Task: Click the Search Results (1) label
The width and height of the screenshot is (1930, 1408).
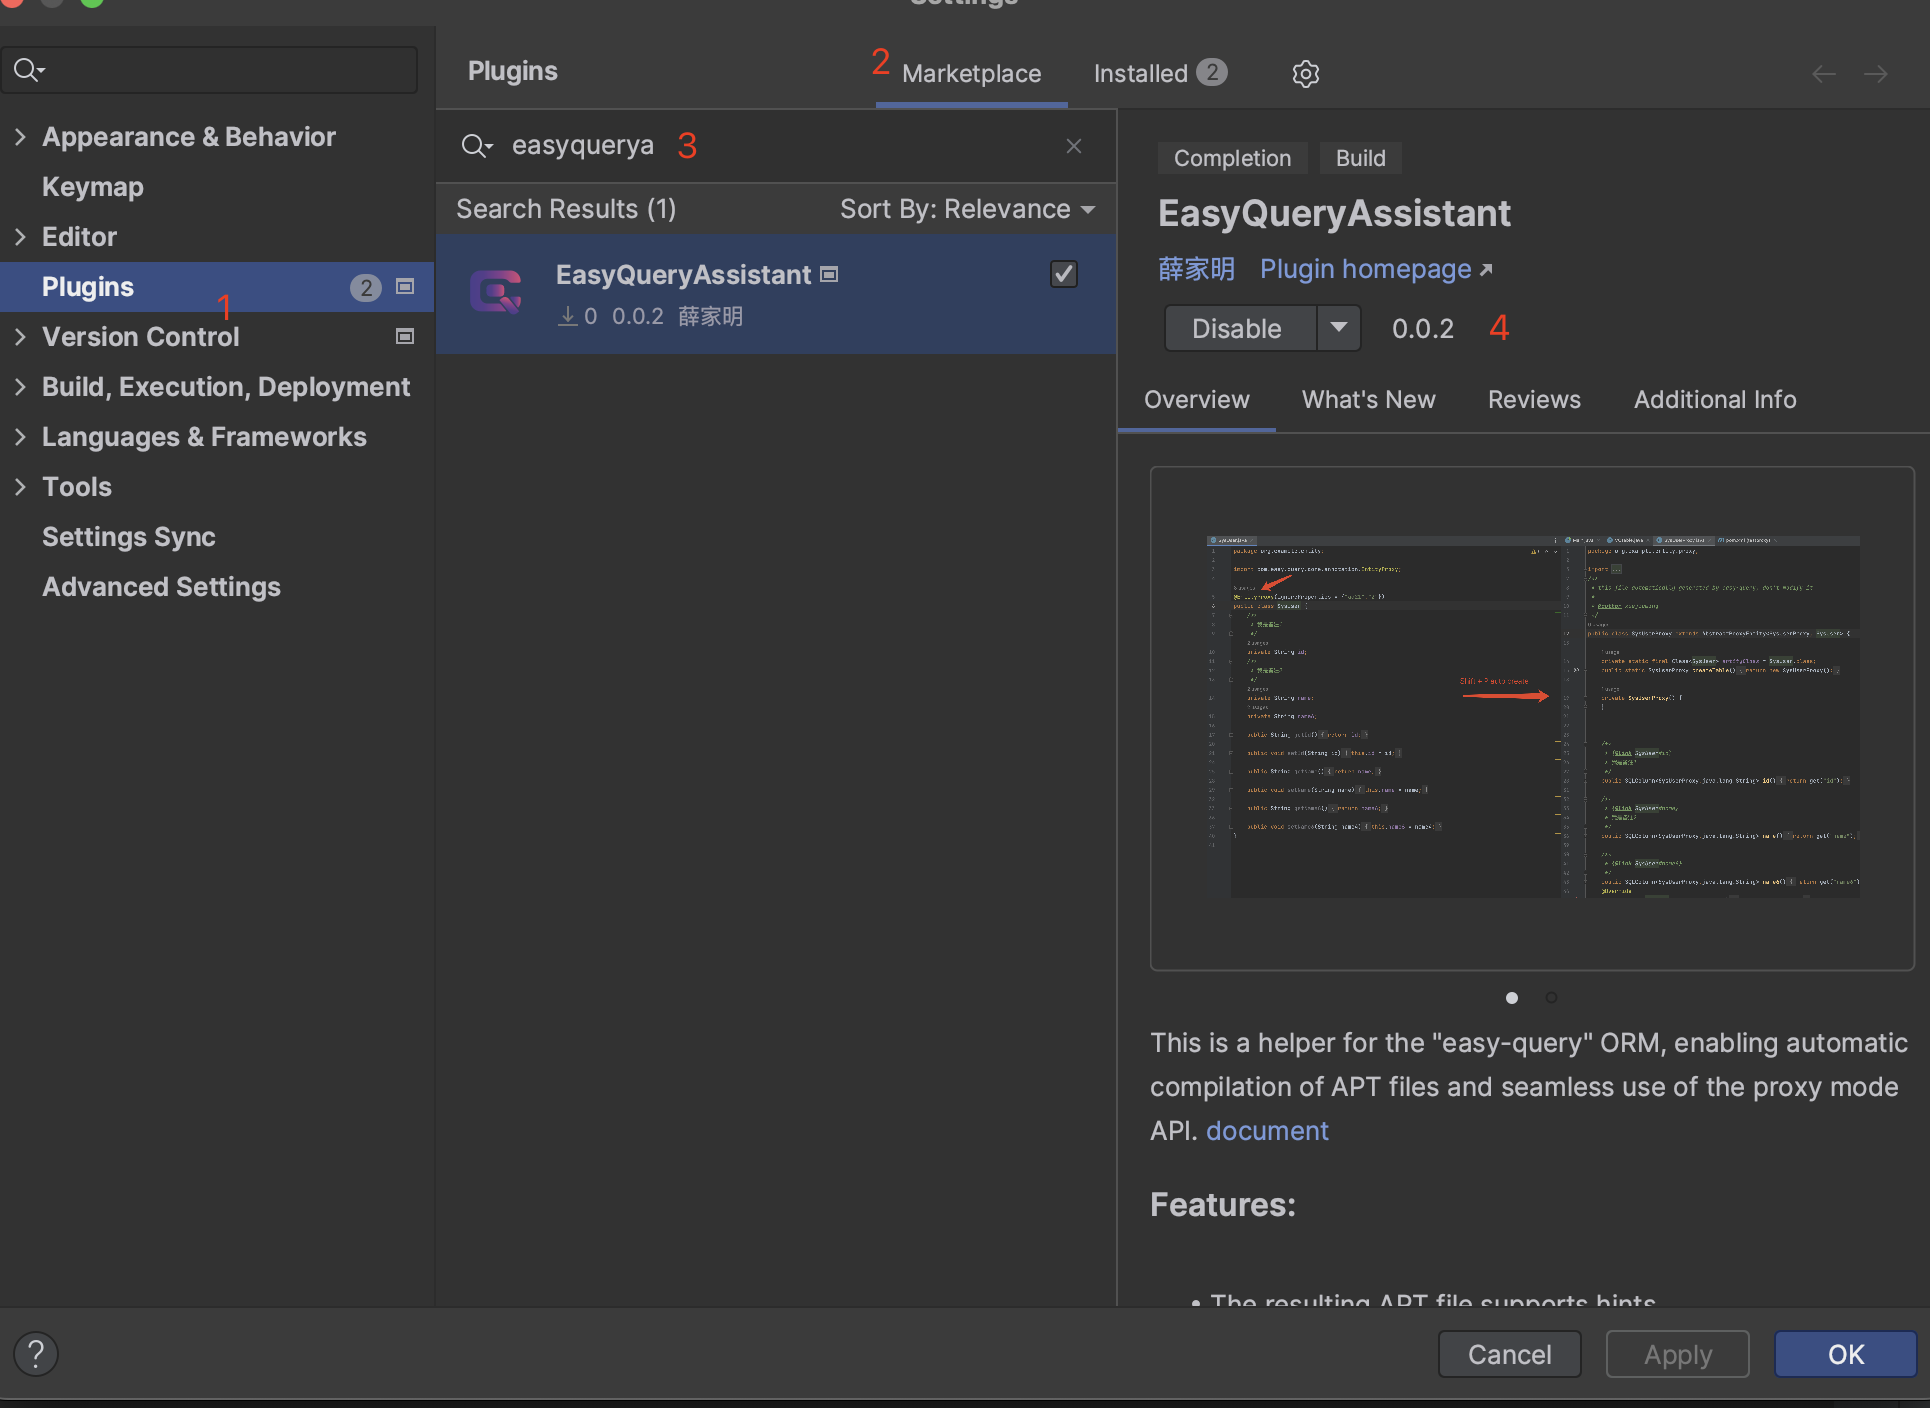Action: pyautogui.click(x=566, y=209)
